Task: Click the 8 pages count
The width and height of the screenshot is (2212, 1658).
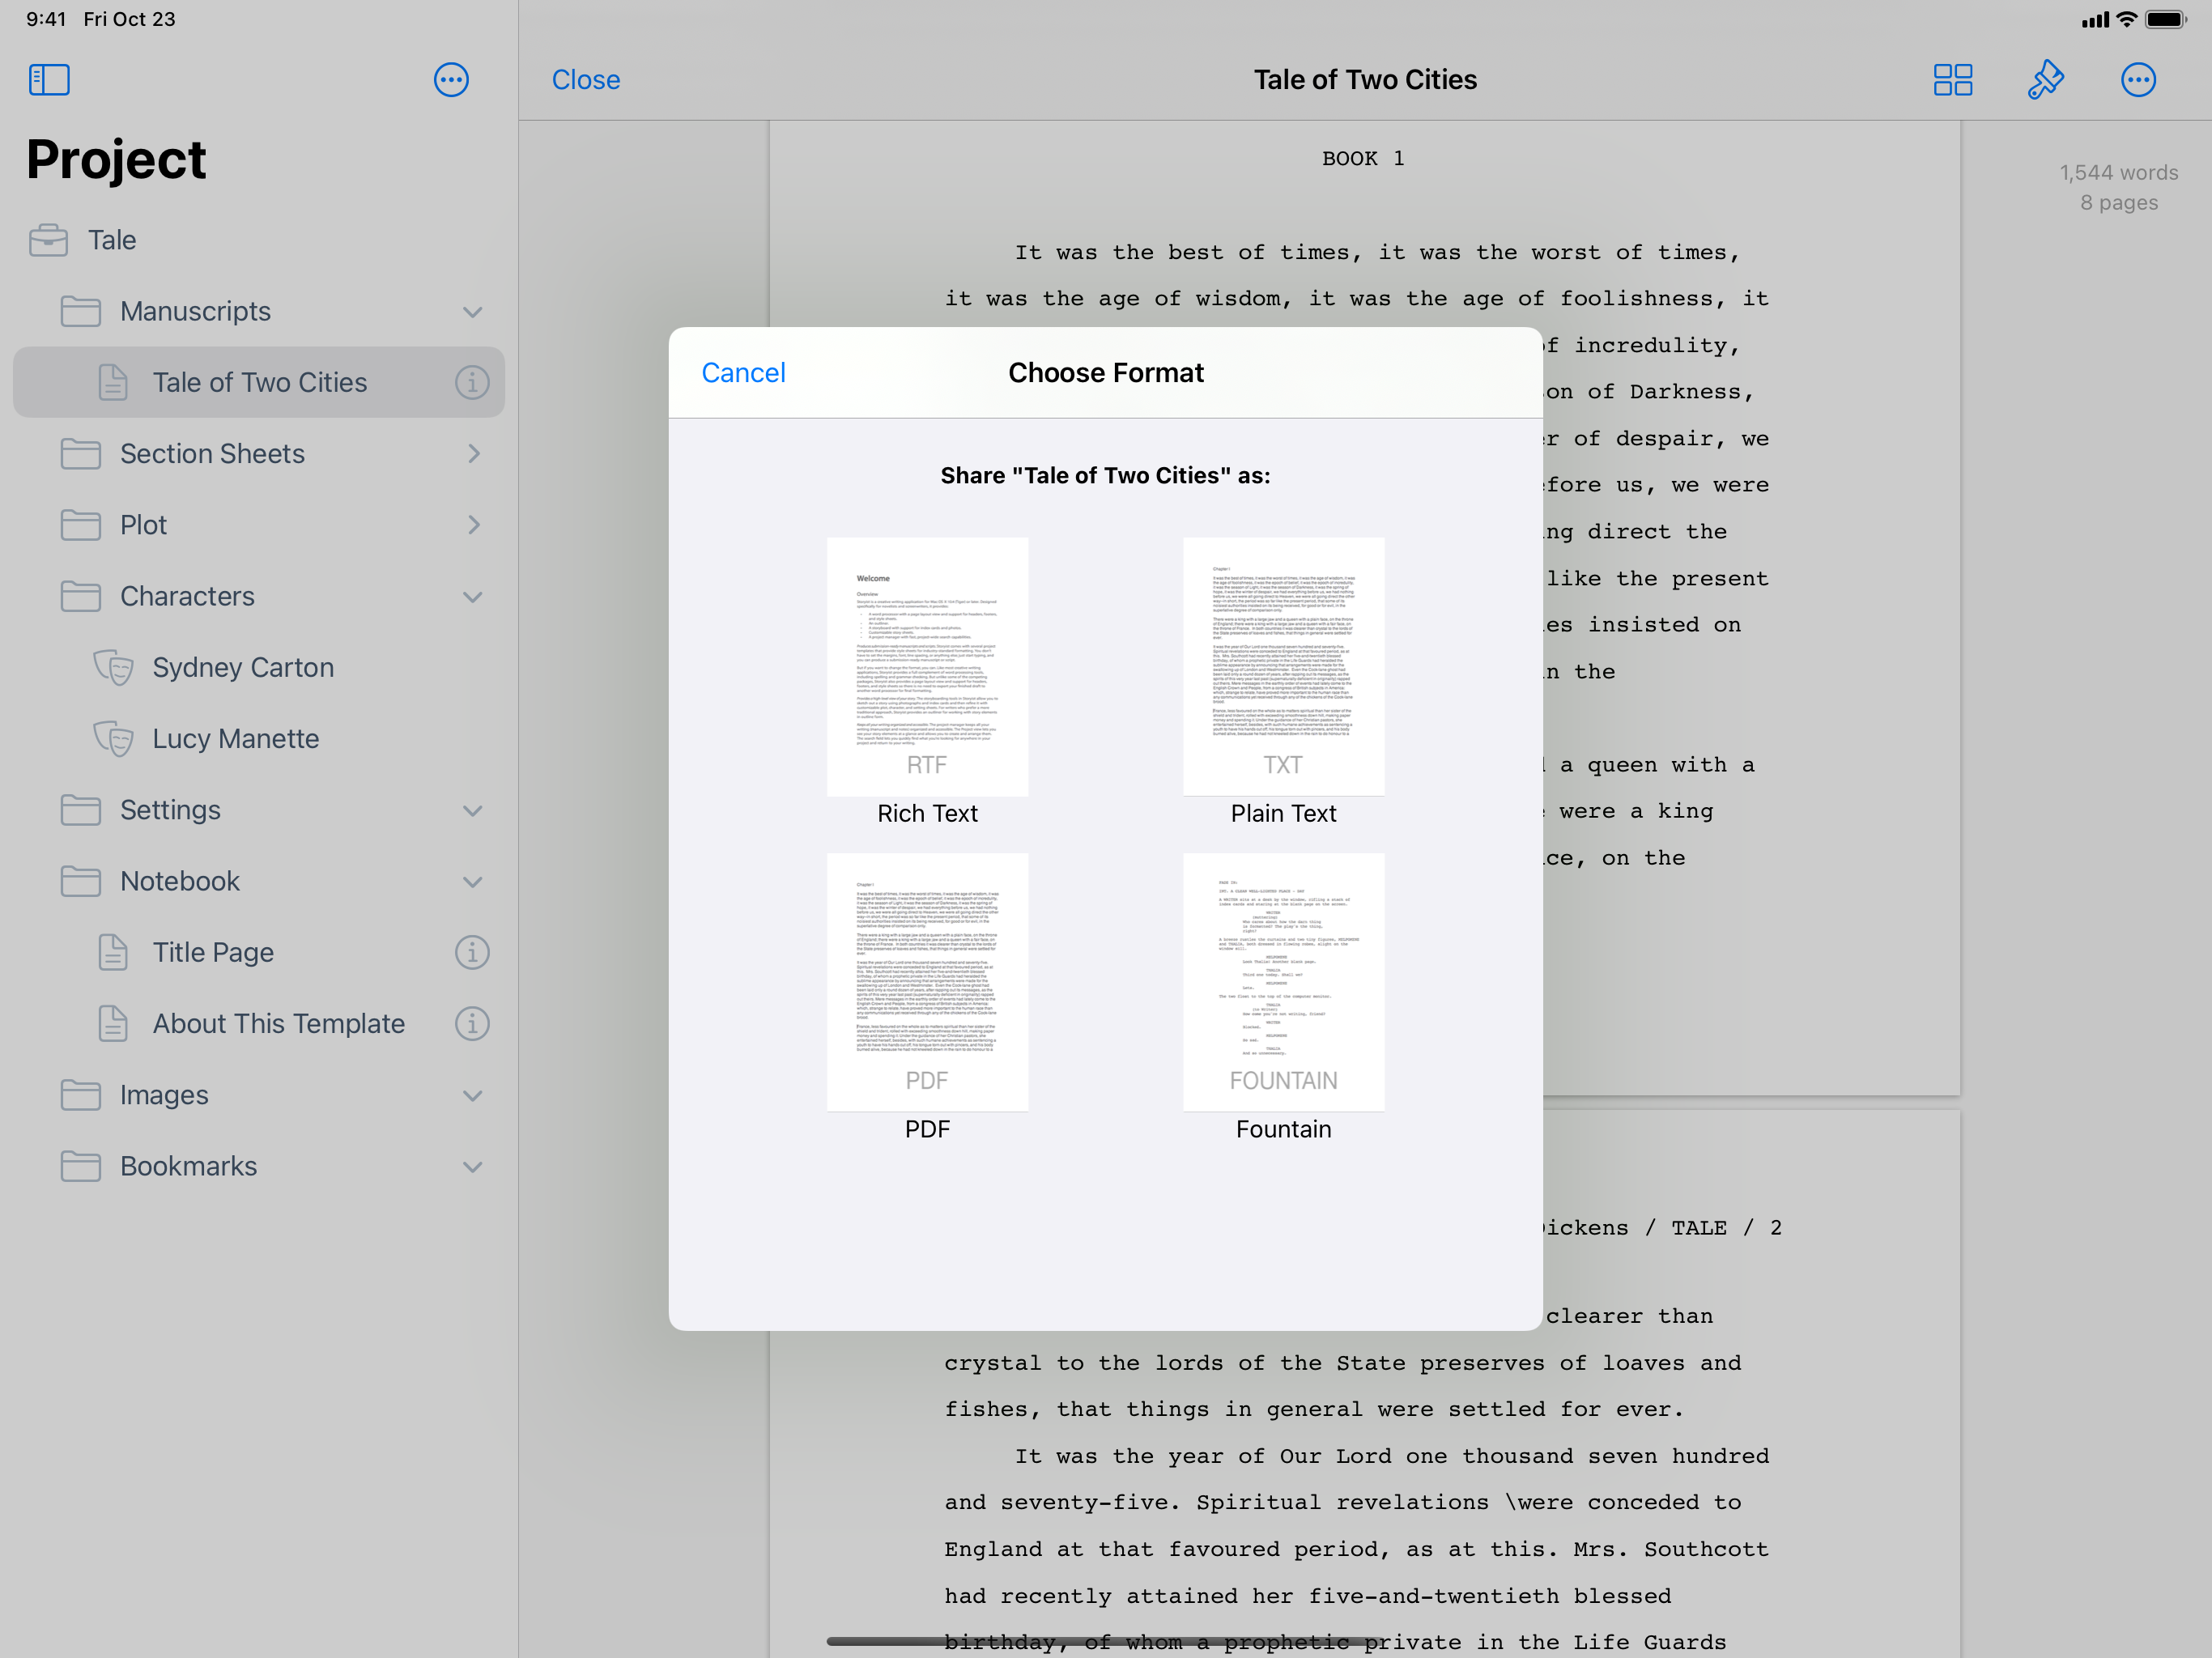Action: coord(2118,202)
